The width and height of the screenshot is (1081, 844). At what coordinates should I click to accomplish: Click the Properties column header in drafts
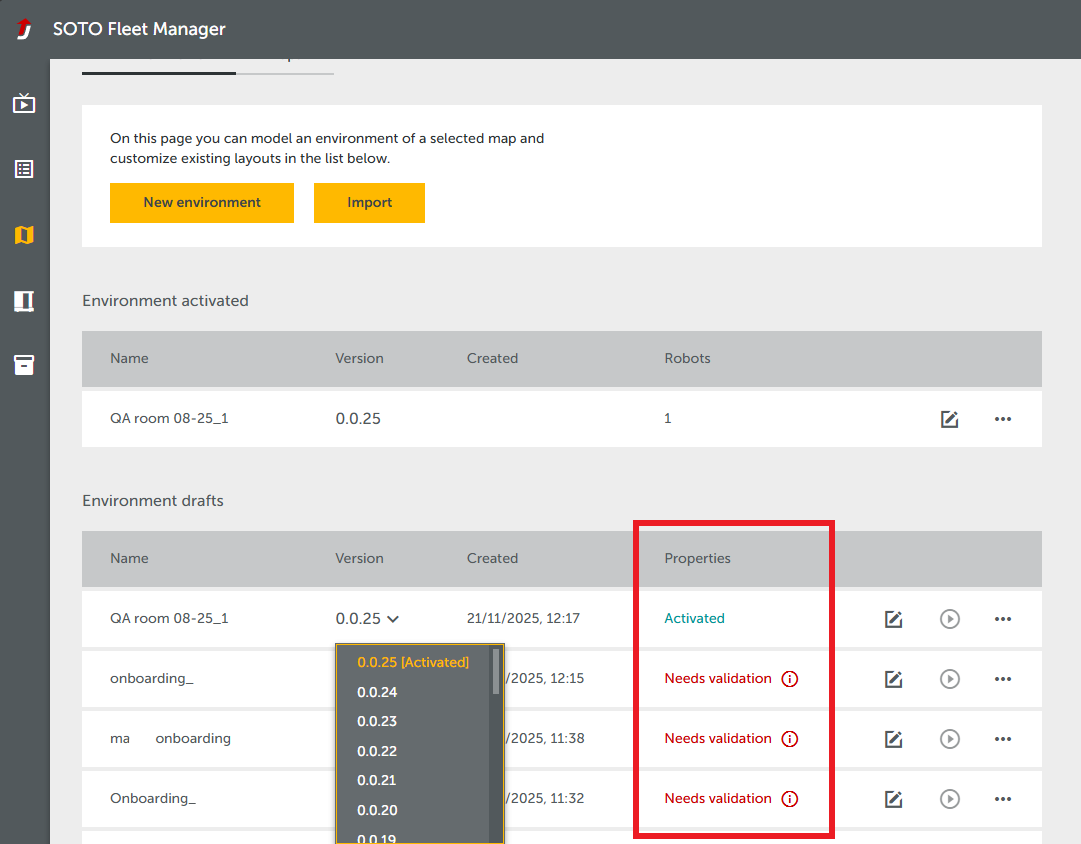(697, 559)
